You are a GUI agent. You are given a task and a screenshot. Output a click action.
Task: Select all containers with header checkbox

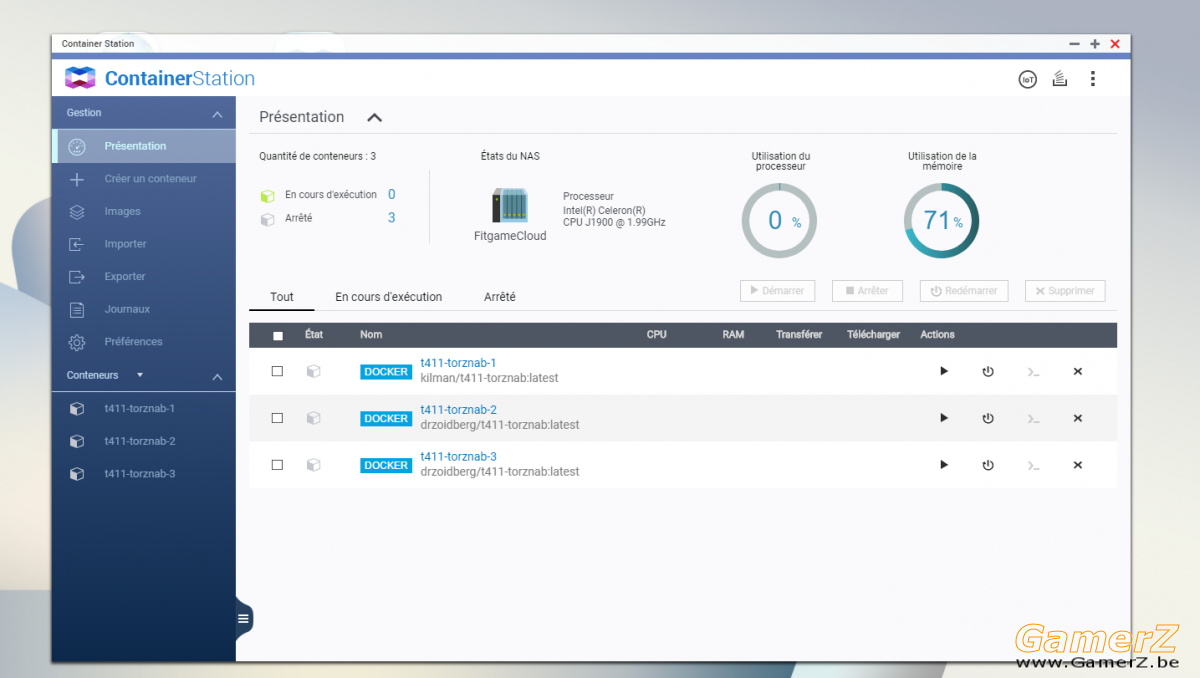point(278,336)
